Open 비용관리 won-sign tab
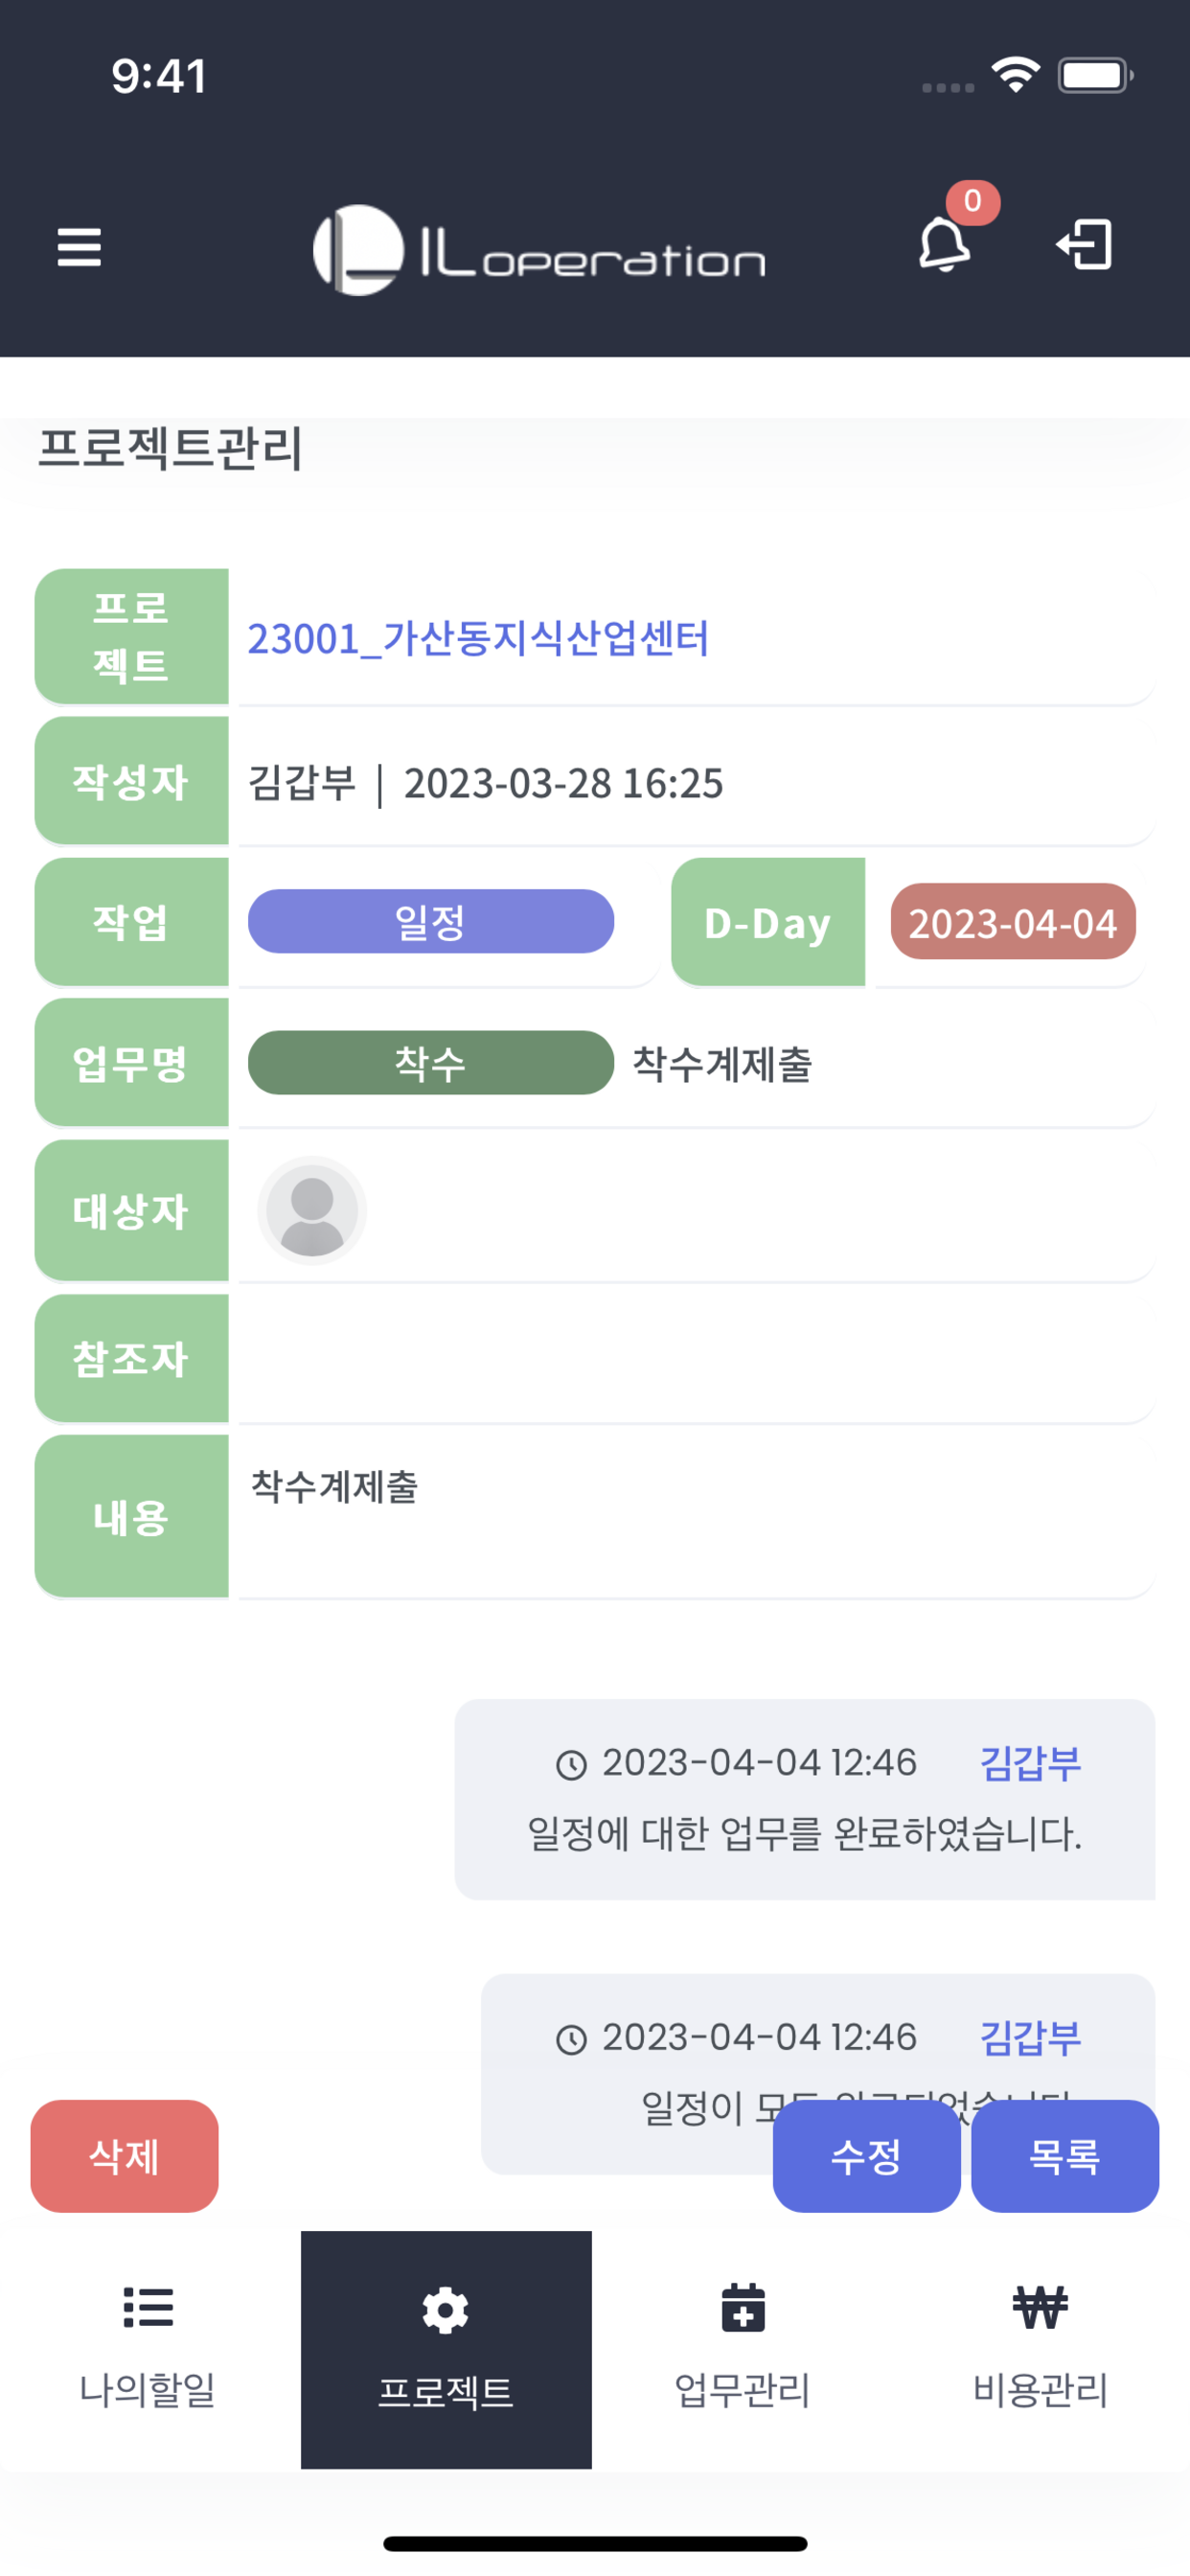This screenshot has width=1190, height=2576. tap(1040, 2349)
